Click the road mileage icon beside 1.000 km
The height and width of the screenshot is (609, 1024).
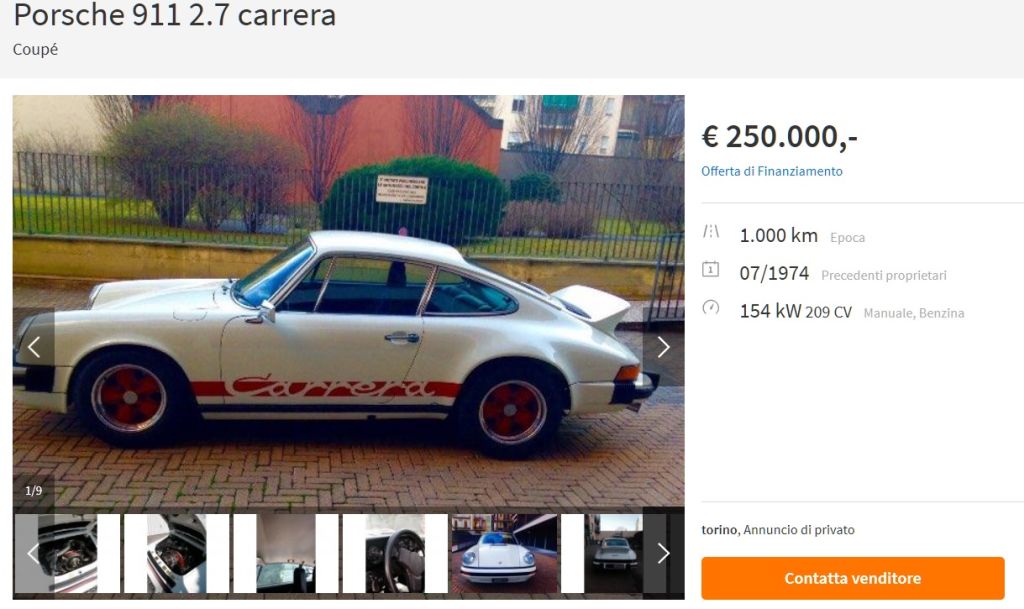pyautogui.click(x=711, y=231)
